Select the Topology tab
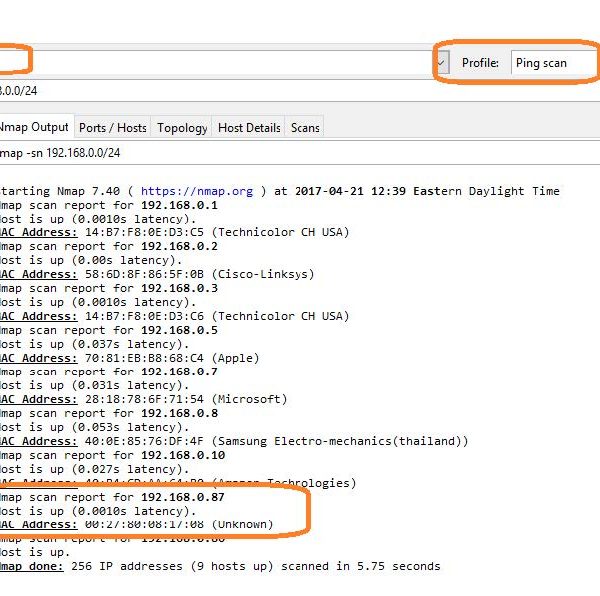600x596 pixels. (182, 127)
